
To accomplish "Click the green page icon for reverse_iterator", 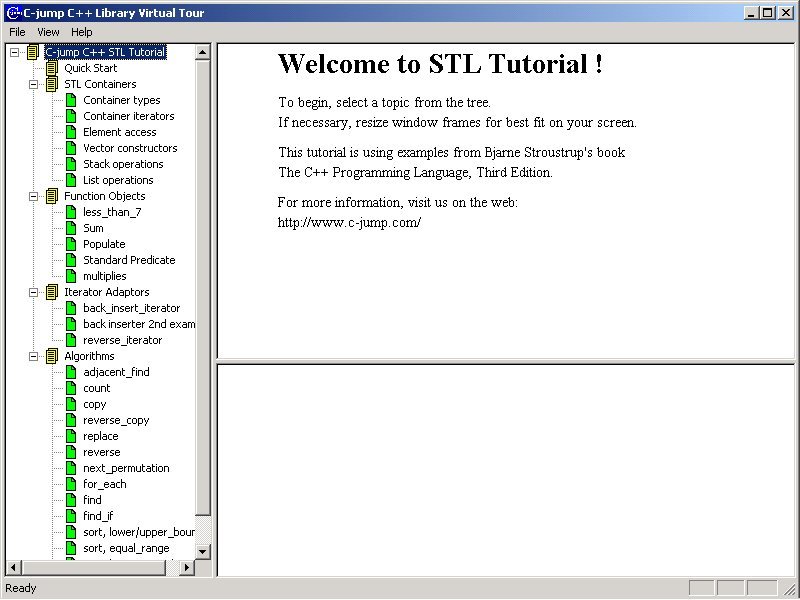I will coord(71,340).
